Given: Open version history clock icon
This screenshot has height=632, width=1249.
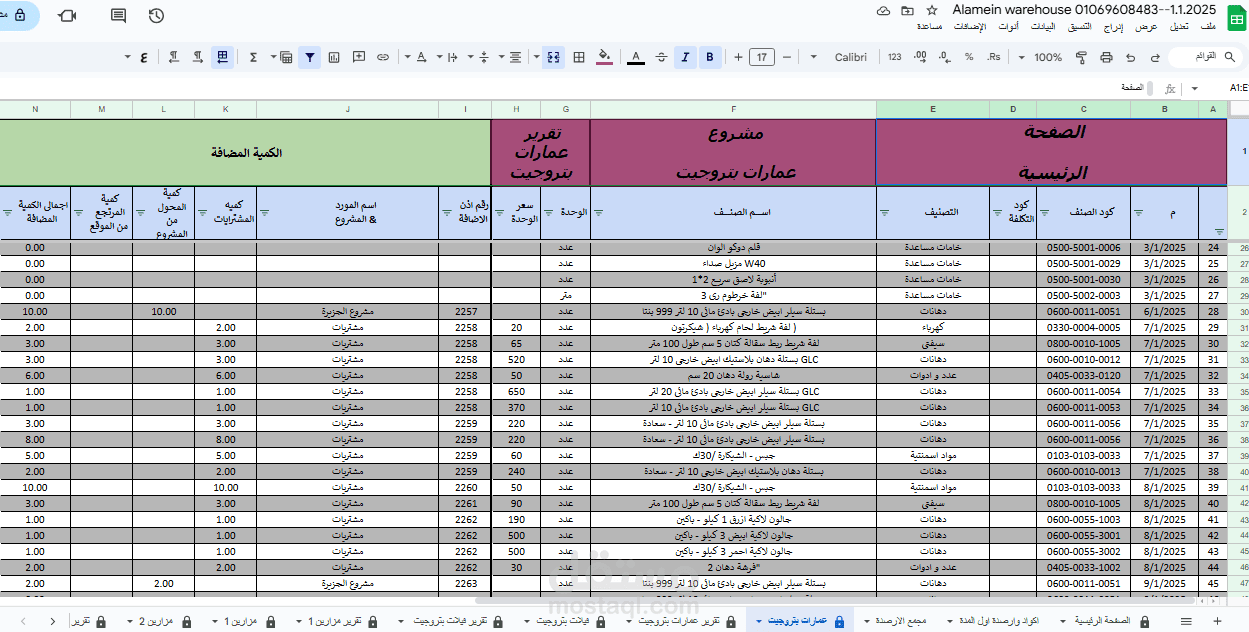Looking at the screenshot, I should click(x=156, y=16).
